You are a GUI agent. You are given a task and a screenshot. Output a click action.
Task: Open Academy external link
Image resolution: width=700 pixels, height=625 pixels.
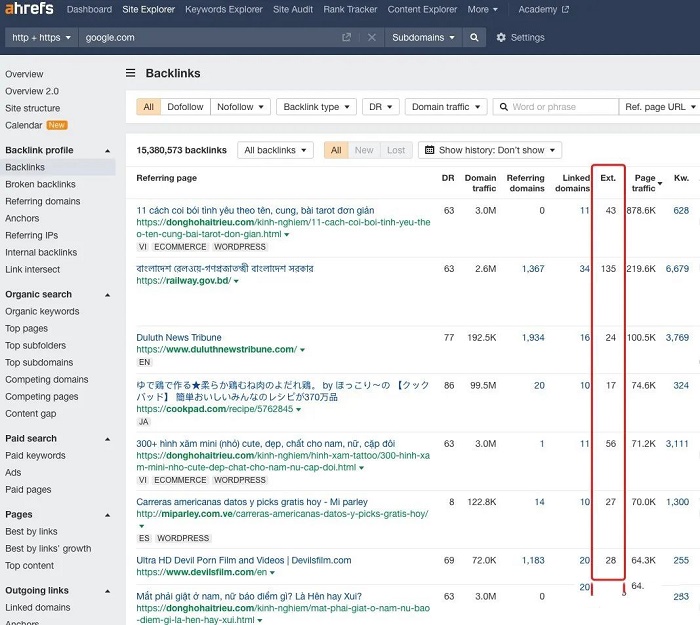click(x=543, y=9)
